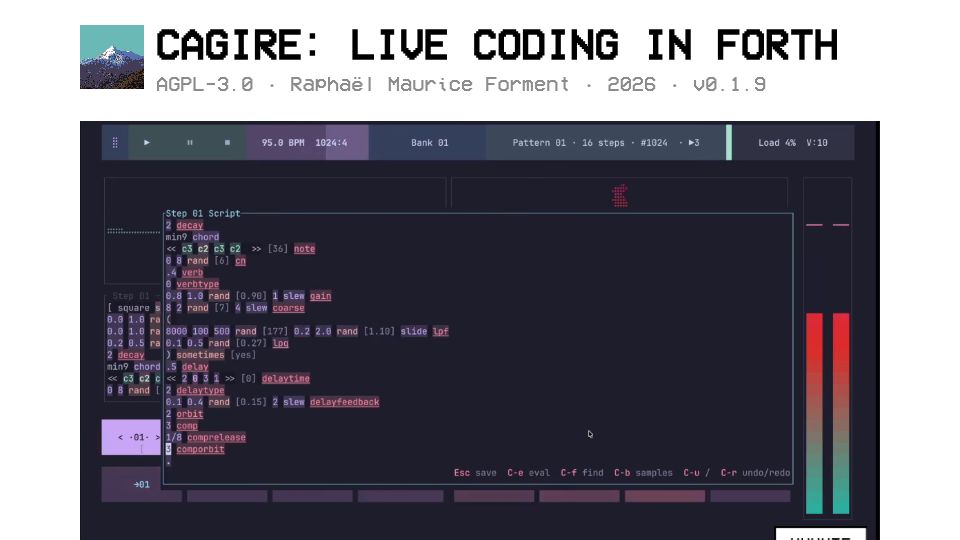Click the pause button in transport bar
The width and height of the screenshot is (960, 540).
(190, 143)
